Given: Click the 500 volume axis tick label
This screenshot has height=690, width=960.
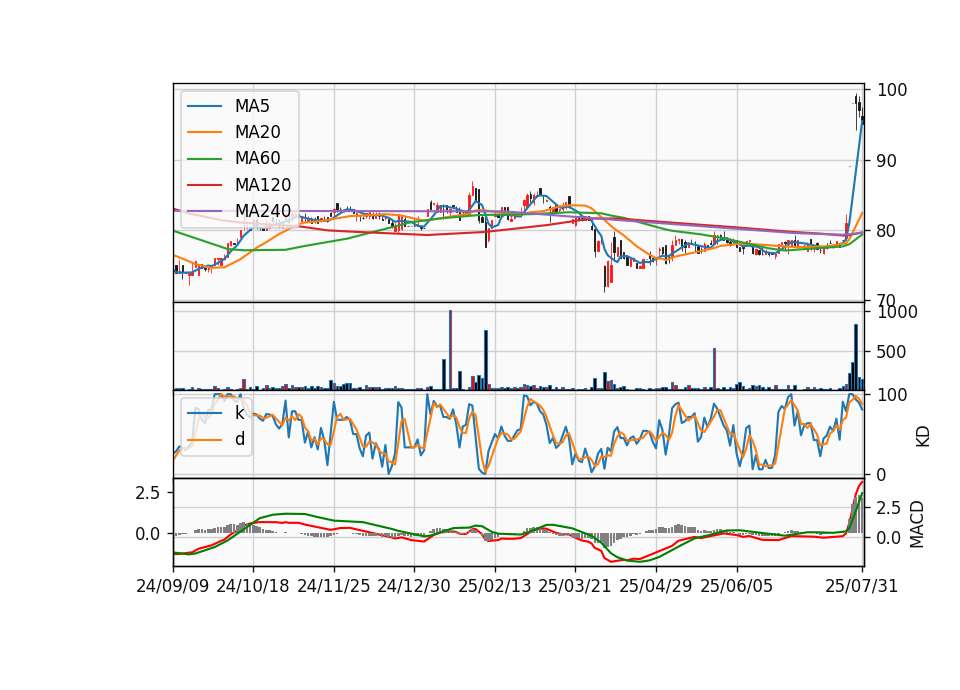Looking at the screenshot, I should point(891,352).
